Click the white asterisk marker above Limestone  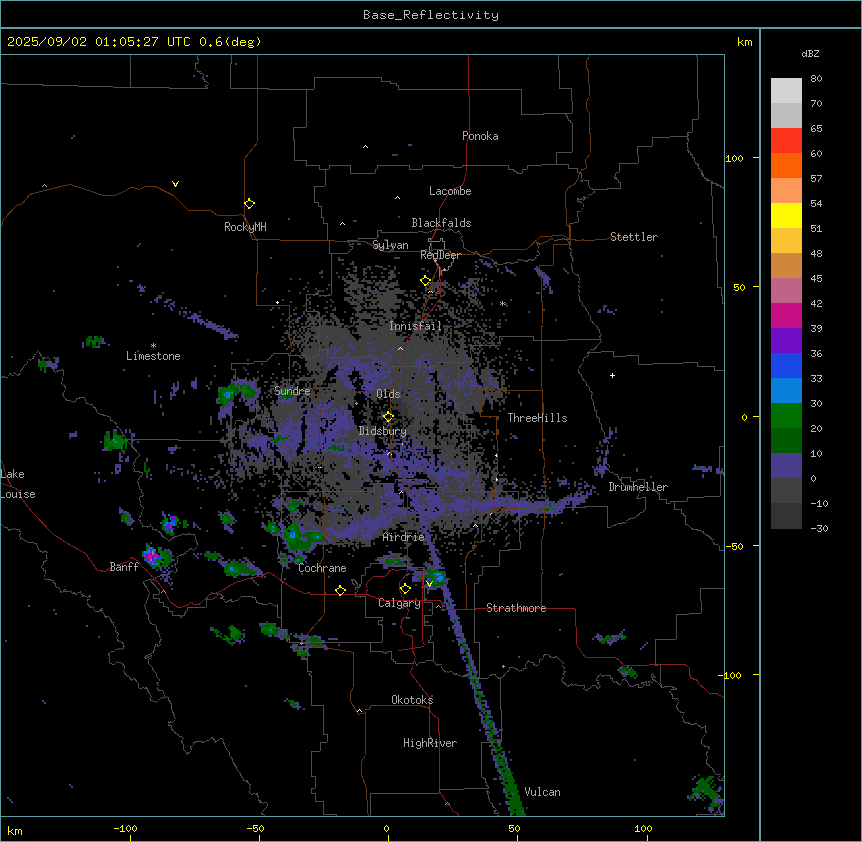(x=153, y=346)
